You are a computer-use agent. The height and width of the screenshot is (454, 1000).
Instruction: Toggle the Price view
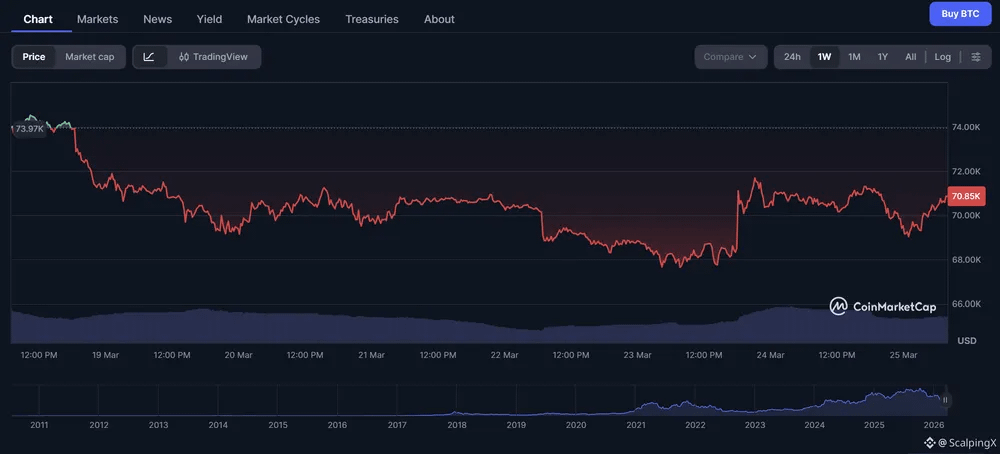pos(34,57)
